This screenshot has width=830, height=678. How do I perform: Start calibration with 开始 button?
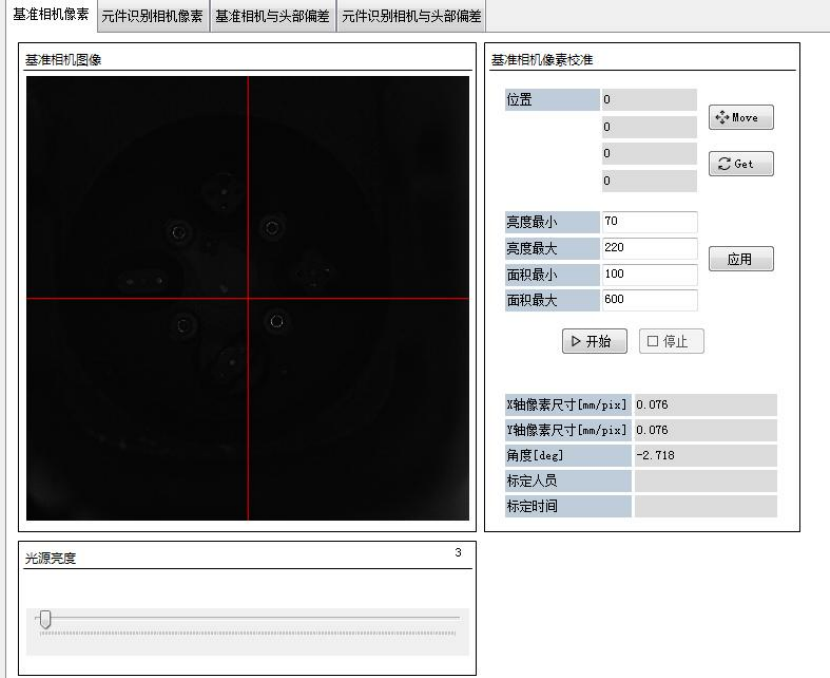click(594, 341)
